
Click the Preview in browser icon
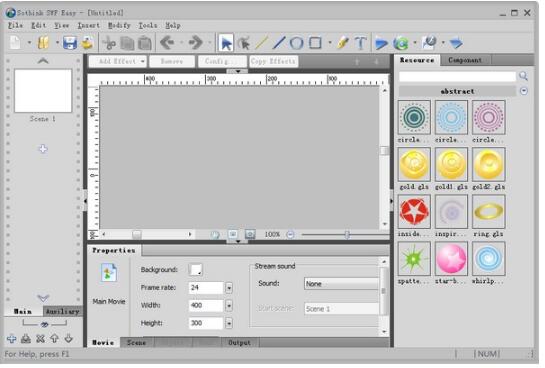coord(401,43)
